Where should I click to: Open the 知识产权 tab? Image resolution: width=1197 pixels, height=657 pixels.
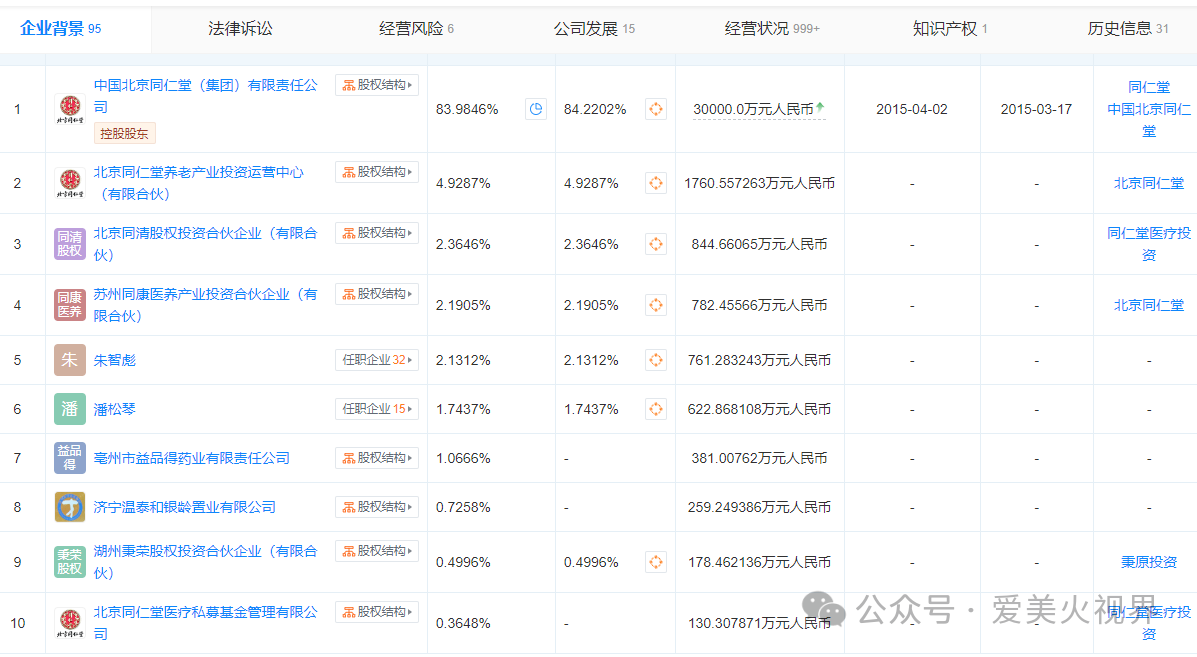(950, 29)
